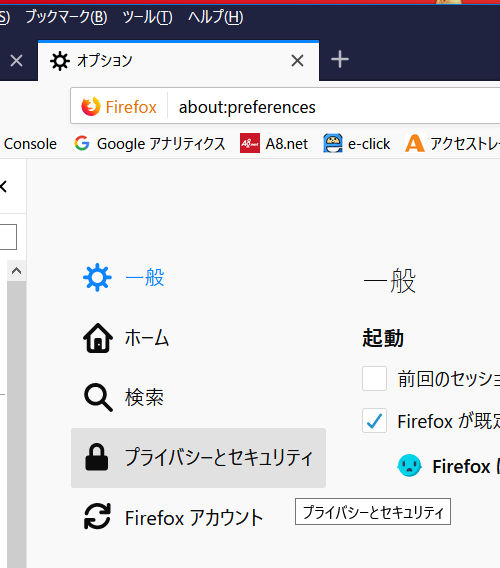Close the オプション tab

pyautogui.click(x=297, y=60)
